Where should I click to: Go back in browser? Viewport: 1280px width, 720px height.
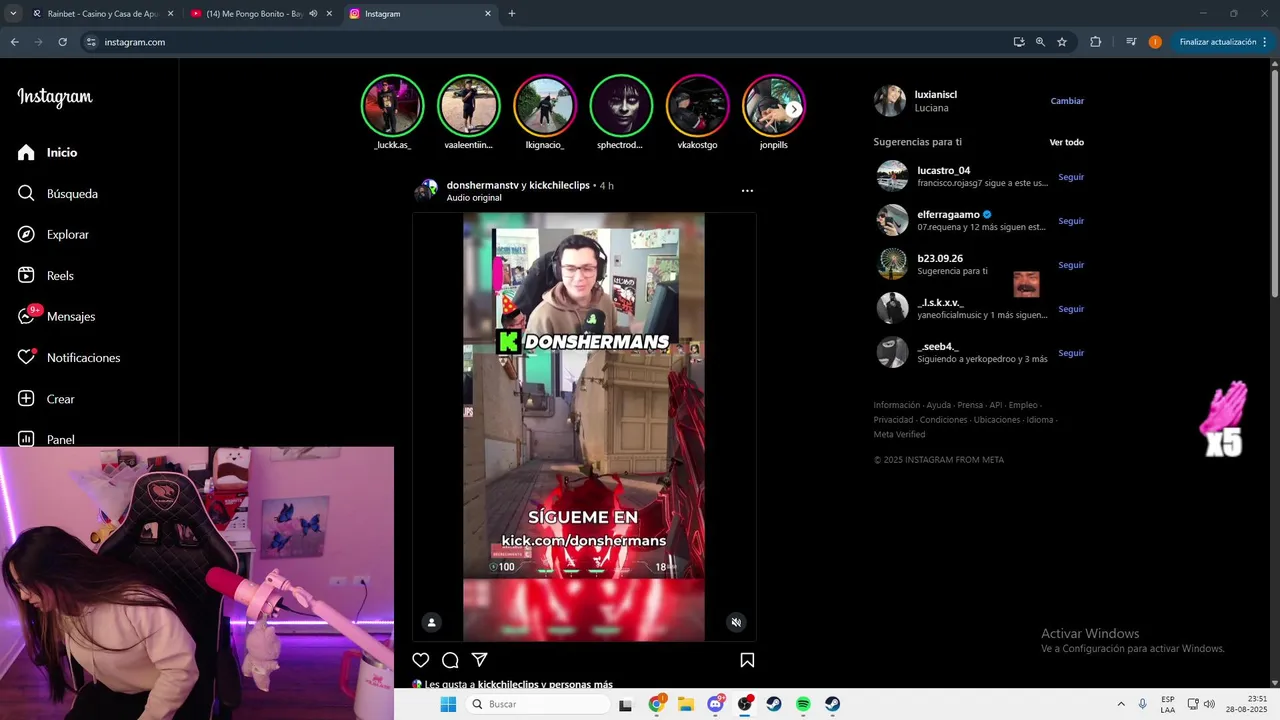coord(14,42)
